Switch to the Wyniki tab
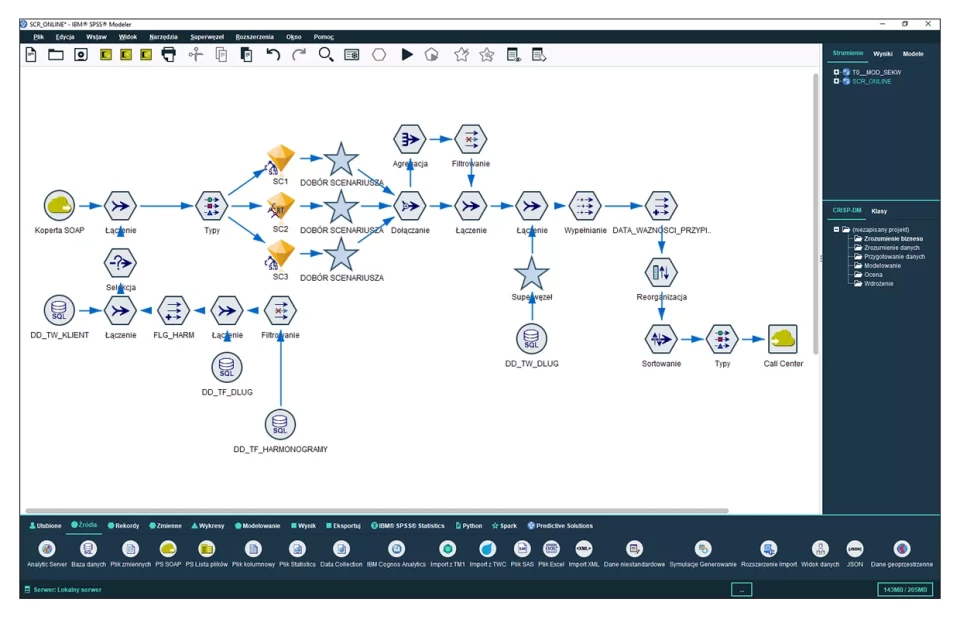 coord(882,53)
